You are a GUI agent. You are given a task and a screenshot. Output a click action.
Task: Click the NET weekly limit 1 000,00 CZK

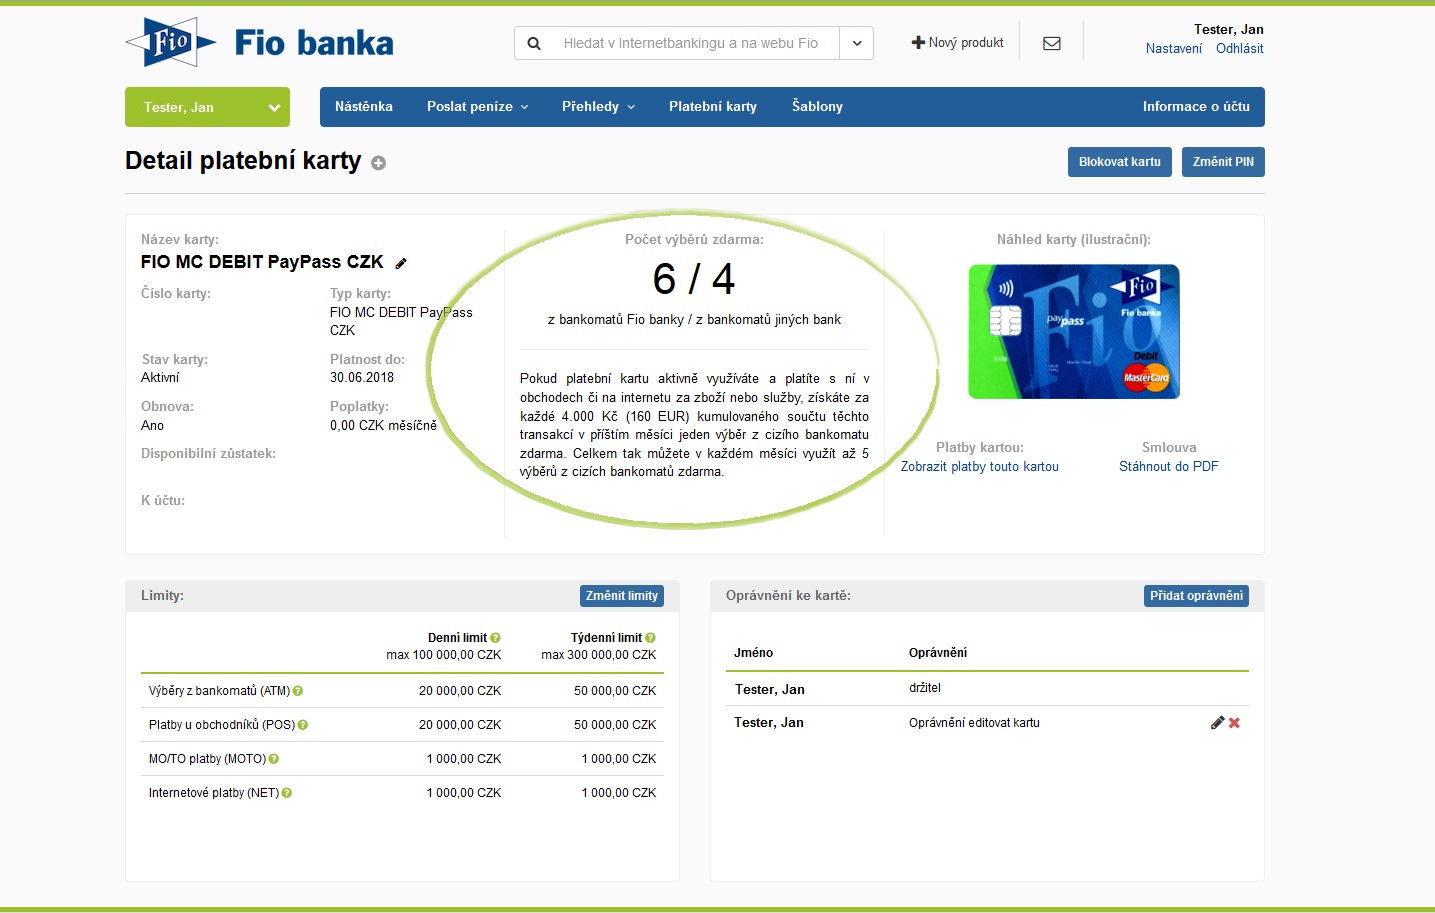click(x=619, y=793)
